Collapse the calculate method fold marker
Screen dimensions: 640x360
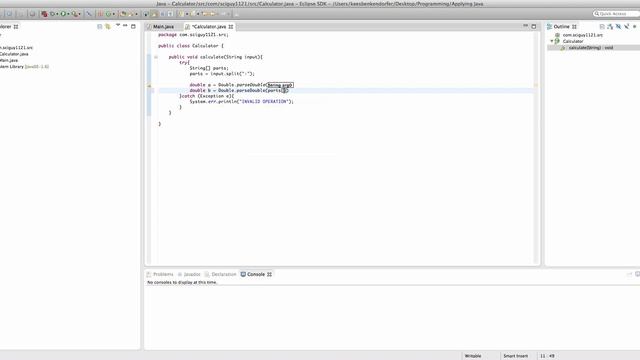tap(156, 57)
